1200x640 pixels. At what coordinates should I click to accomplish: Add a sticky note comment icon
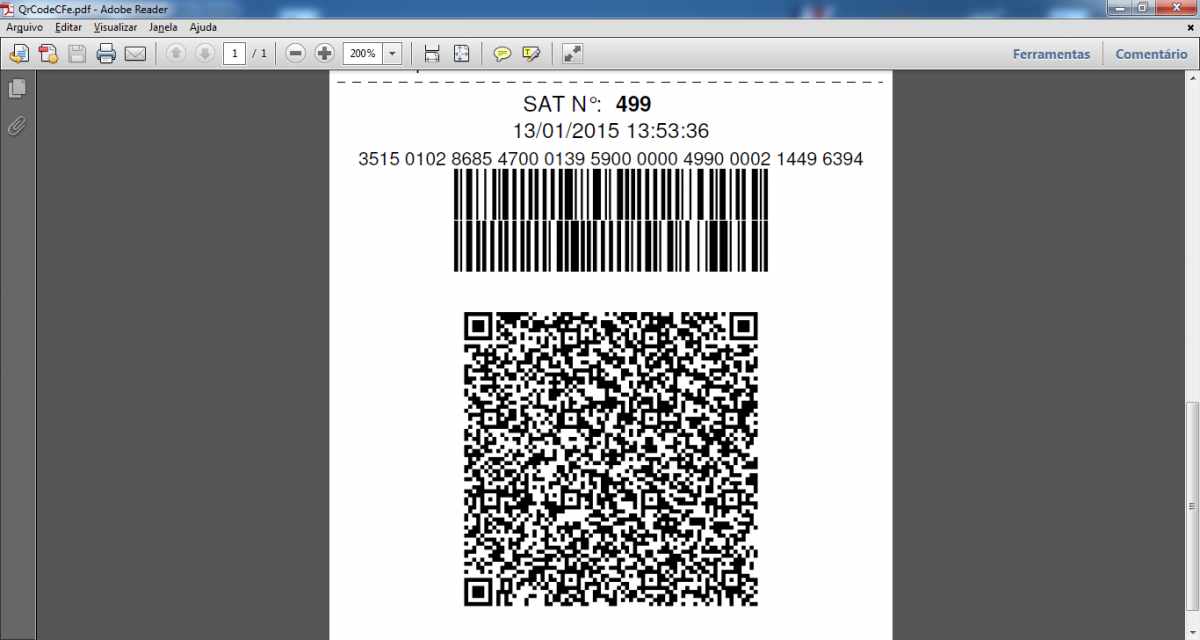pos(502,54)
